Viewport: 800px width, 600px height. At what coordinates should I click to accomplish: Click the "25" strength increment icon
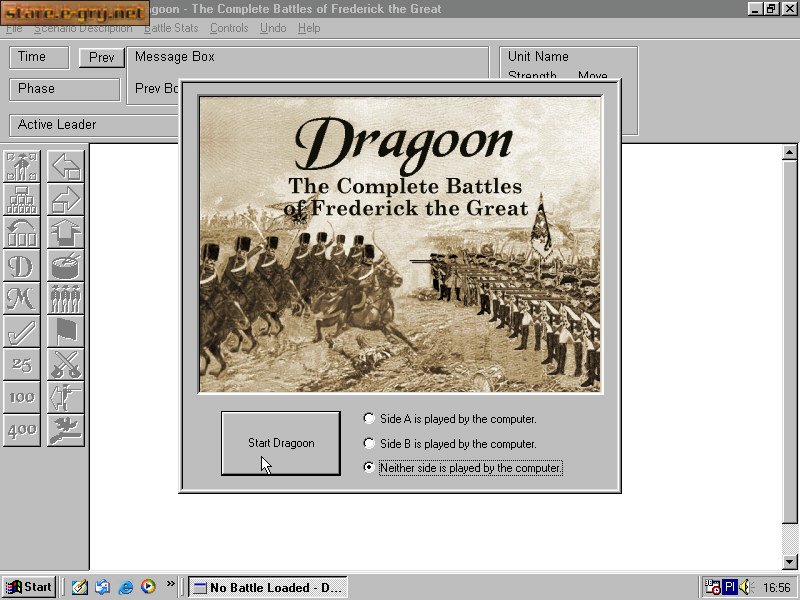click(21, 364)
